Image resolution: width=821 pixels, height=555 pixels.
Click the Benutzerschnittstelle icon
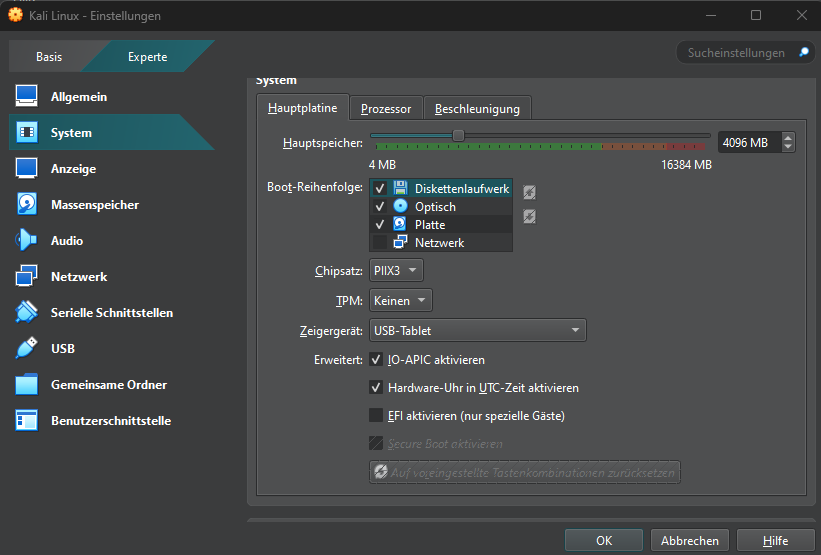click(x=27, y=421)
